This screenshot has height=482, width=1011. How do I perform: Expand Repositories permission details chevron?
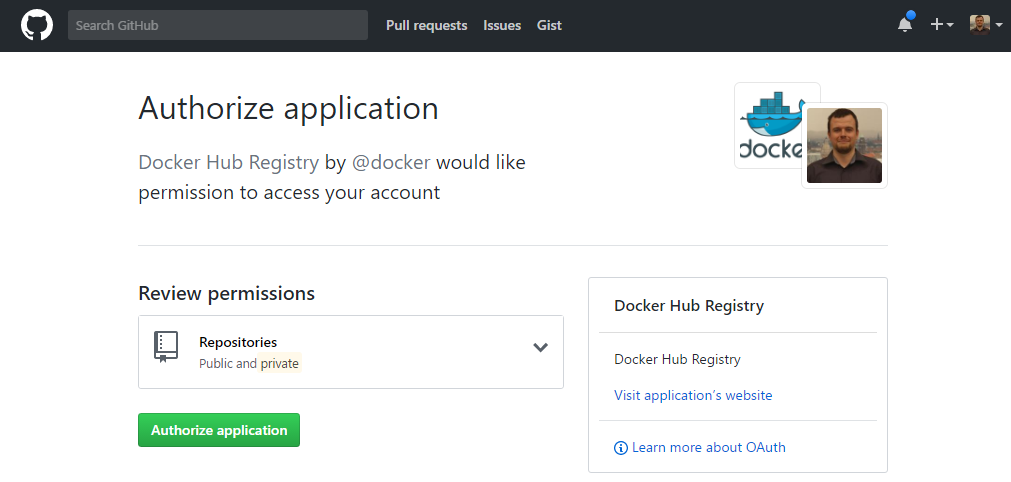click(540, 347)
